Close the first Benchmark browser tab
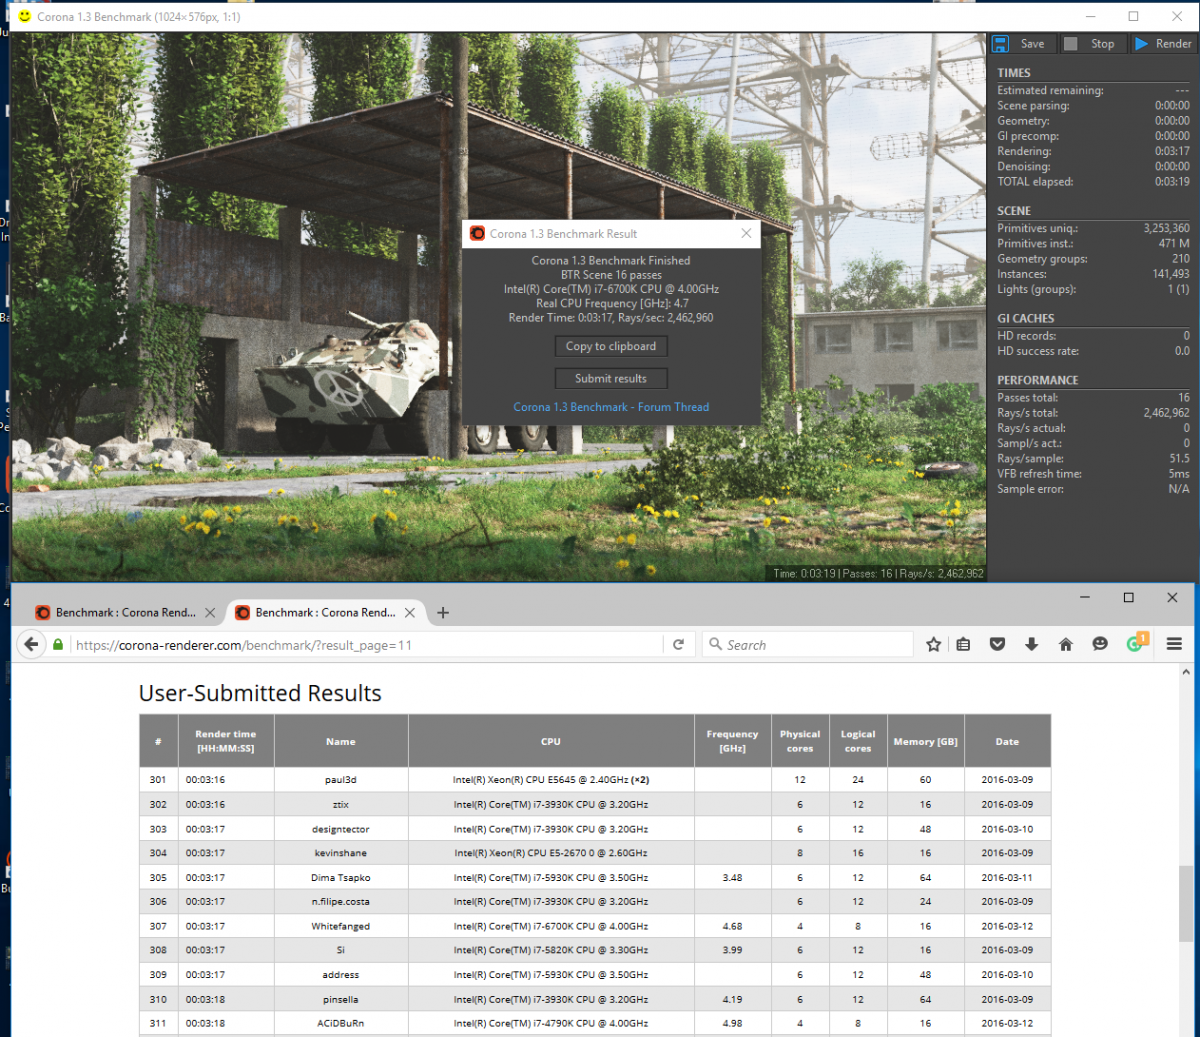 pos(210,613)
